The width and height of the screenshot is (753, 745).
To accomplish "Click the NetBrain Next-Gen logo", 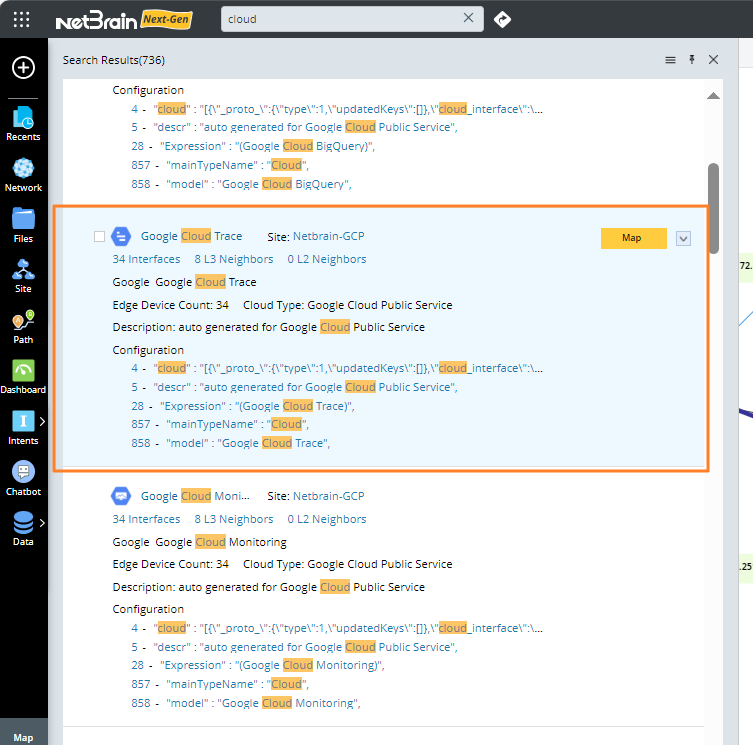I will [124, 20].
